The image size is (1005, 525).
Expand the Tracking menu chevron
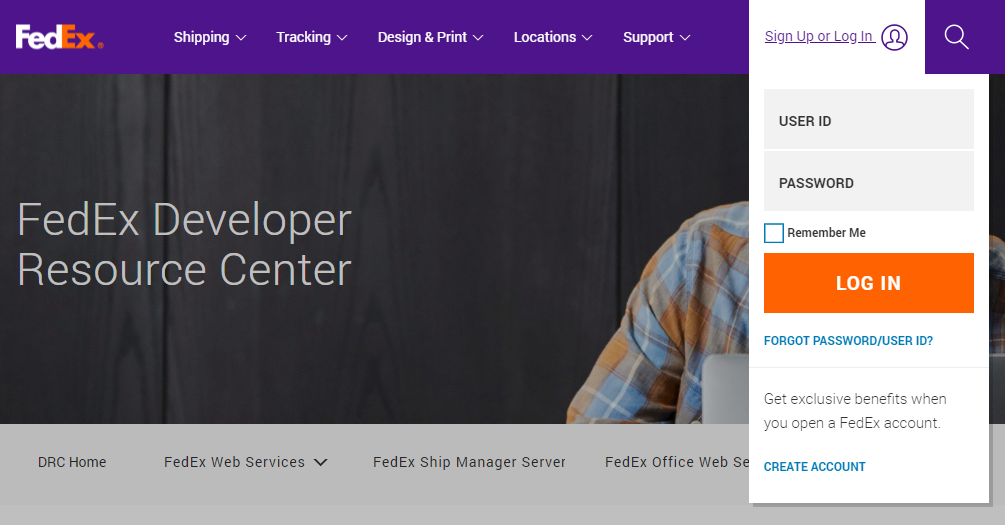pyautogui.click(x=342, y=38)
